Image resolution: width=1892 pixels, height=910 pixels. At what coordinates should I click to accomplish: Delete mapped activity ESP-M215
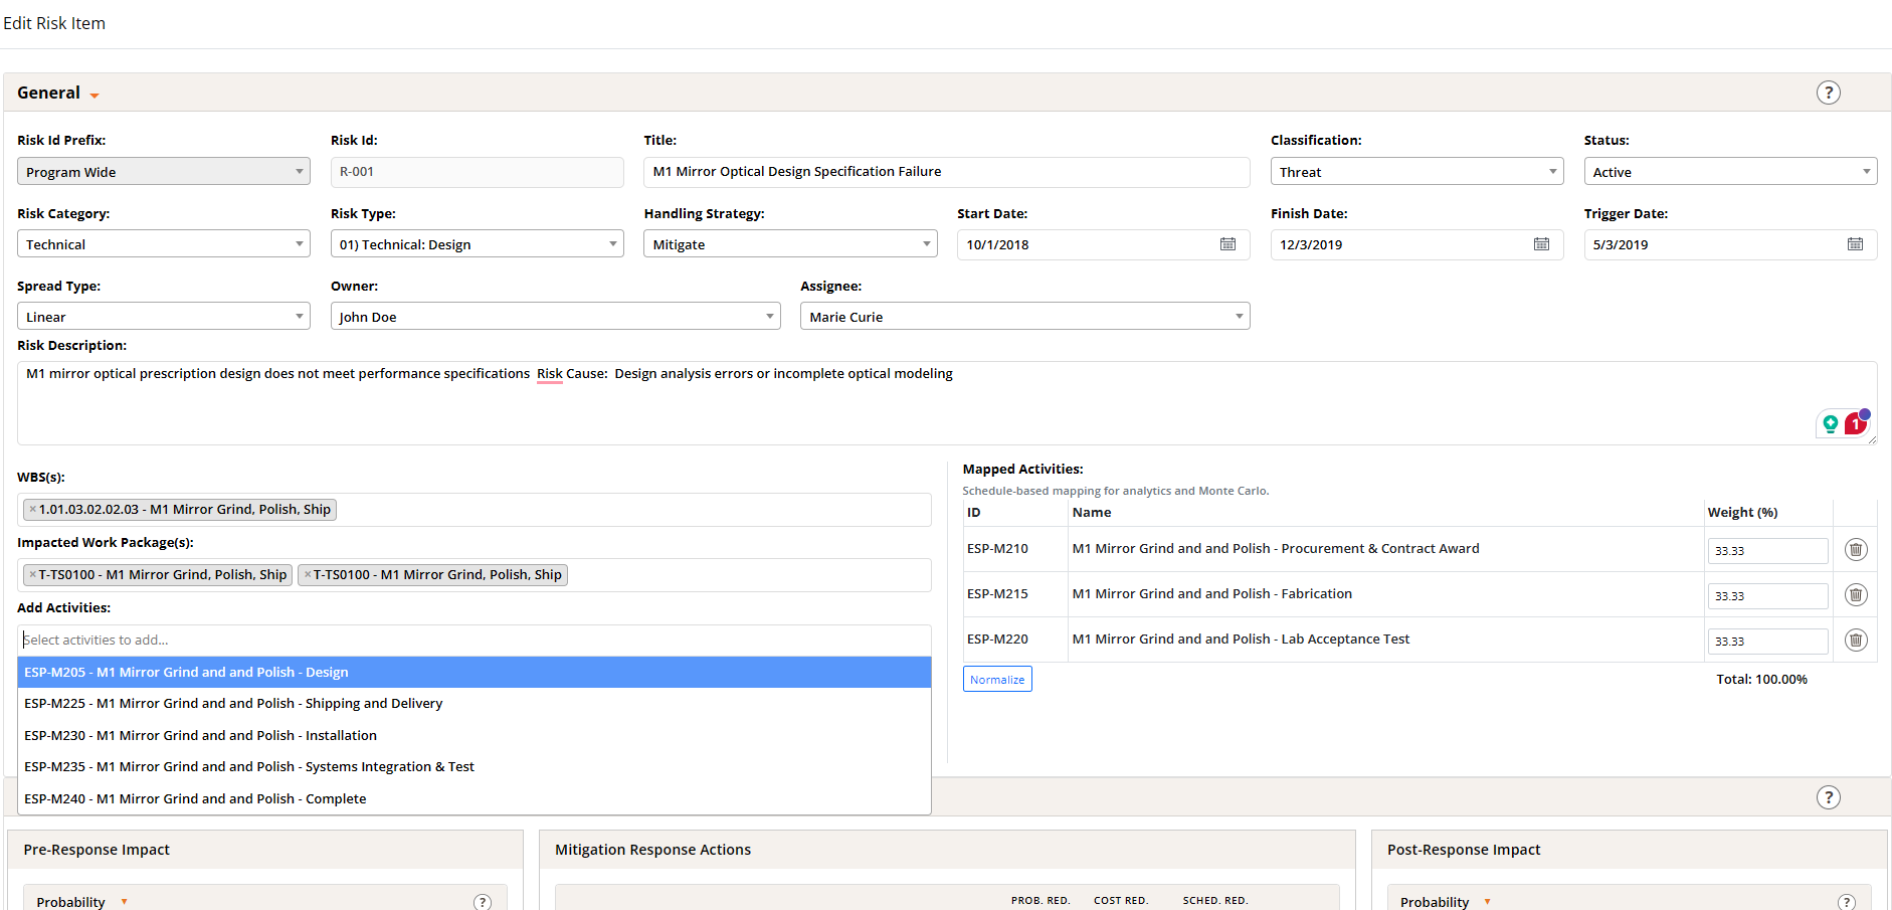point(1856,595)
